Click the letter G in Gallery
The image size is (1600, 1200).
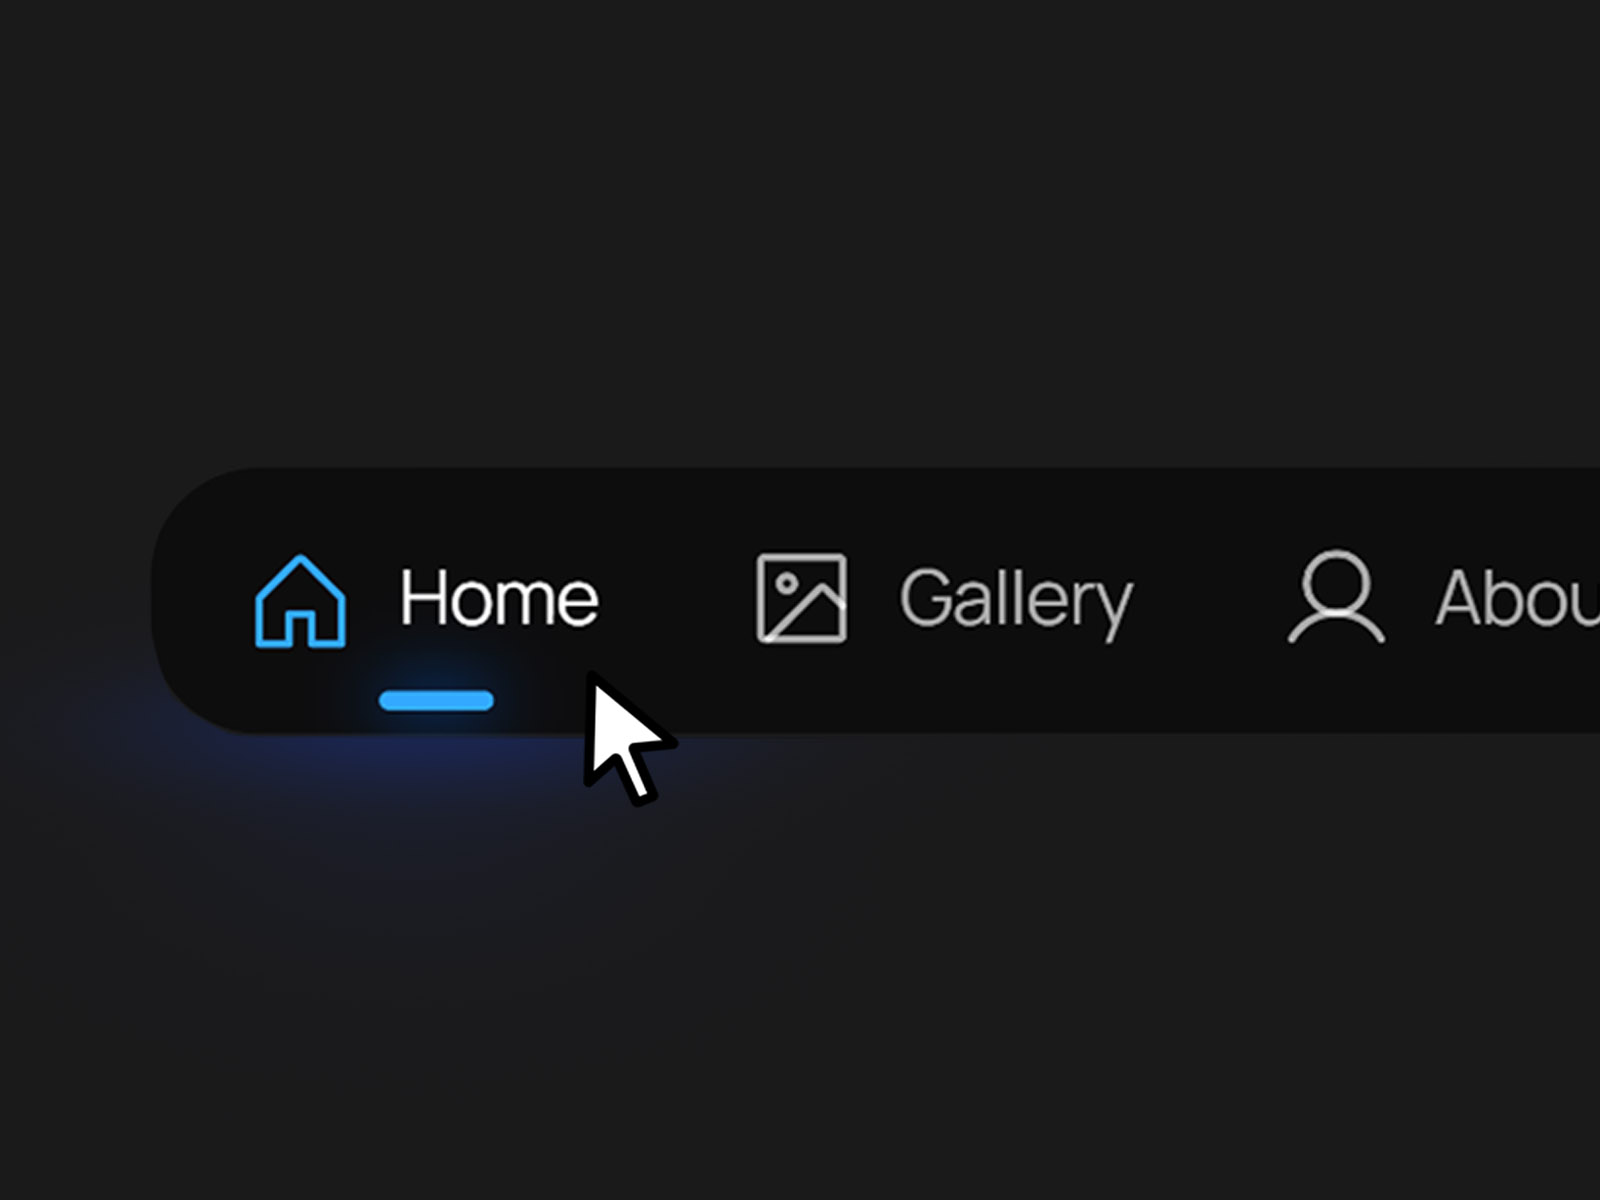(x=924, y=598)
